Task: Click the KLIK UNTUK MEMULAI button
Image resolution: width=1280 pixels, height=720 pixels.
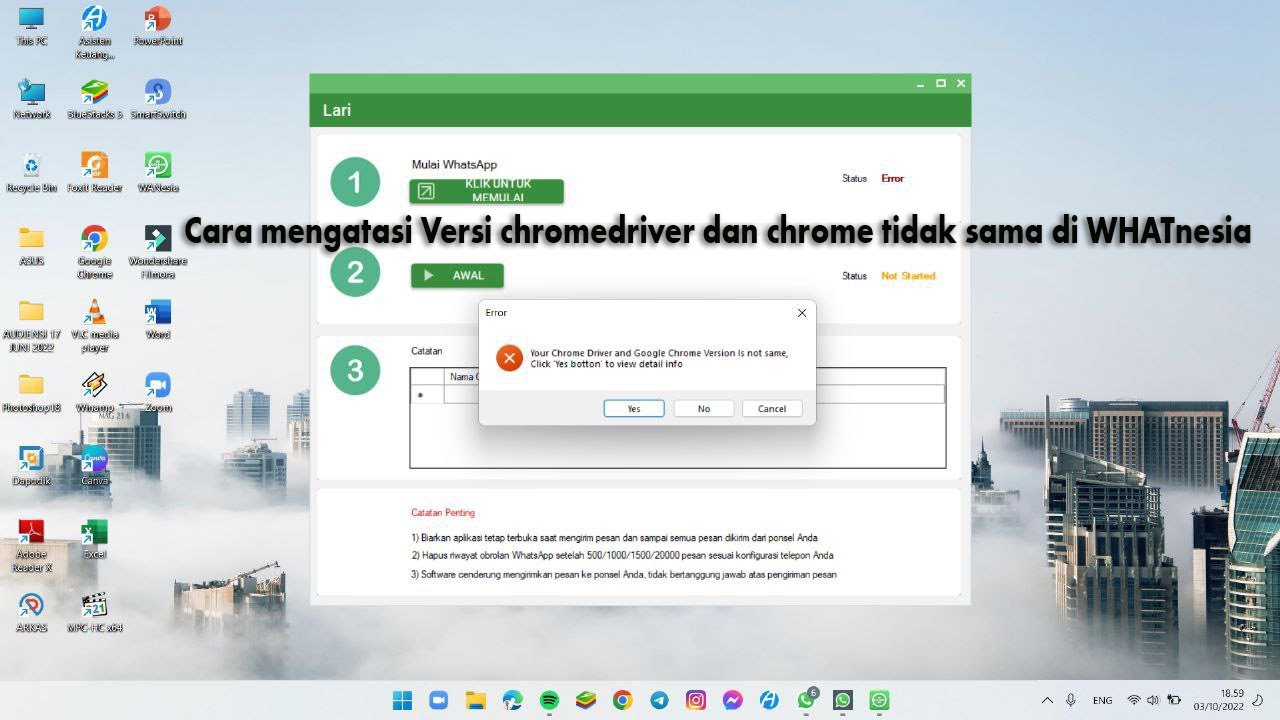Action: point(486,191)
